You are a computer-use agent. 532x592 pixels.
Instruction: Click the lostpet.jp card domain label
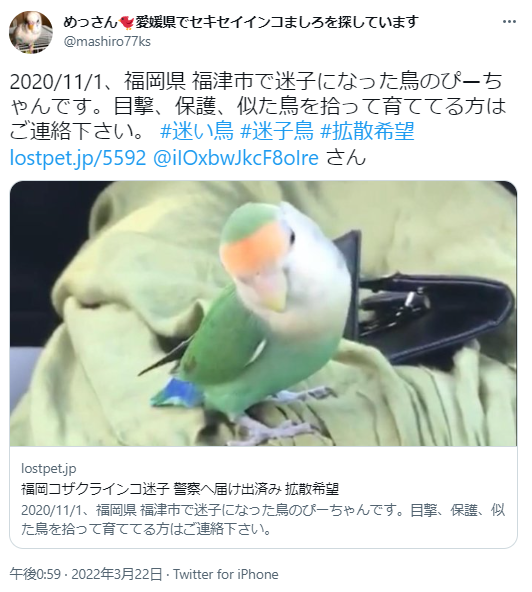point(49,469)
